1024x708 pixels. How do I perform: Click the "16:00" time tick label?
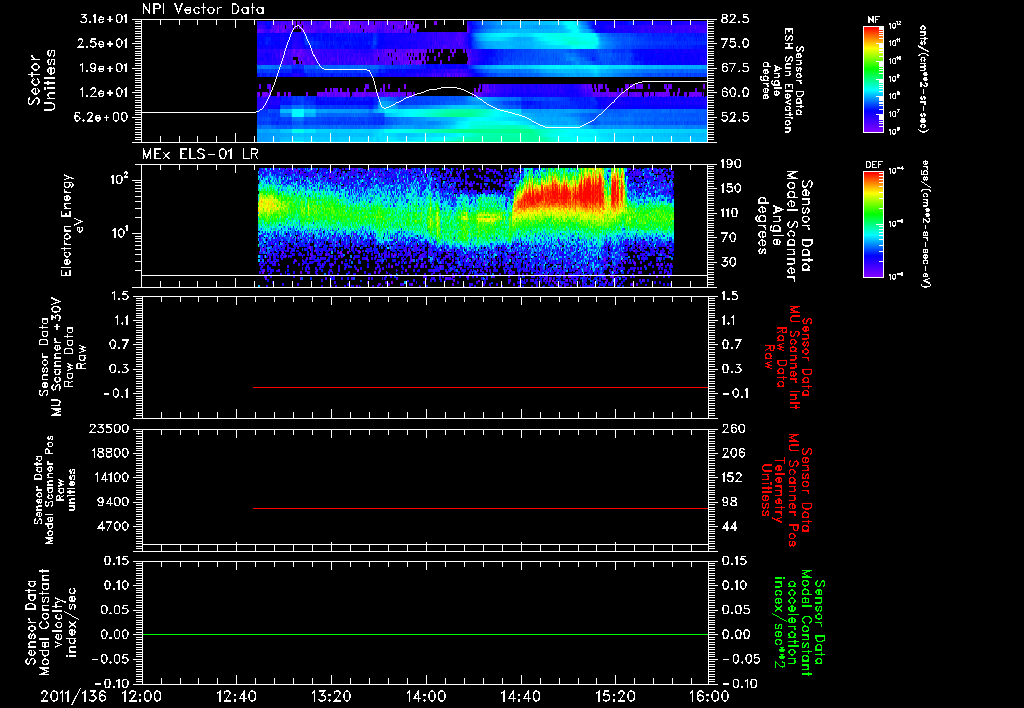coord(709,696)
